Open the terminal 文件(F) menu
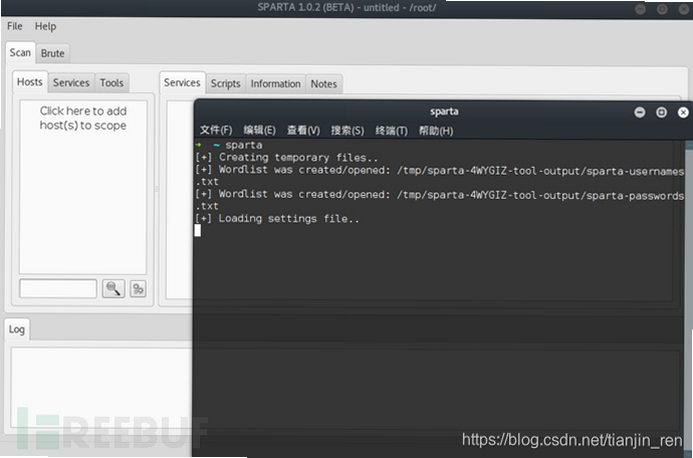This screenshot has height=458, width=693. point(216,130)
